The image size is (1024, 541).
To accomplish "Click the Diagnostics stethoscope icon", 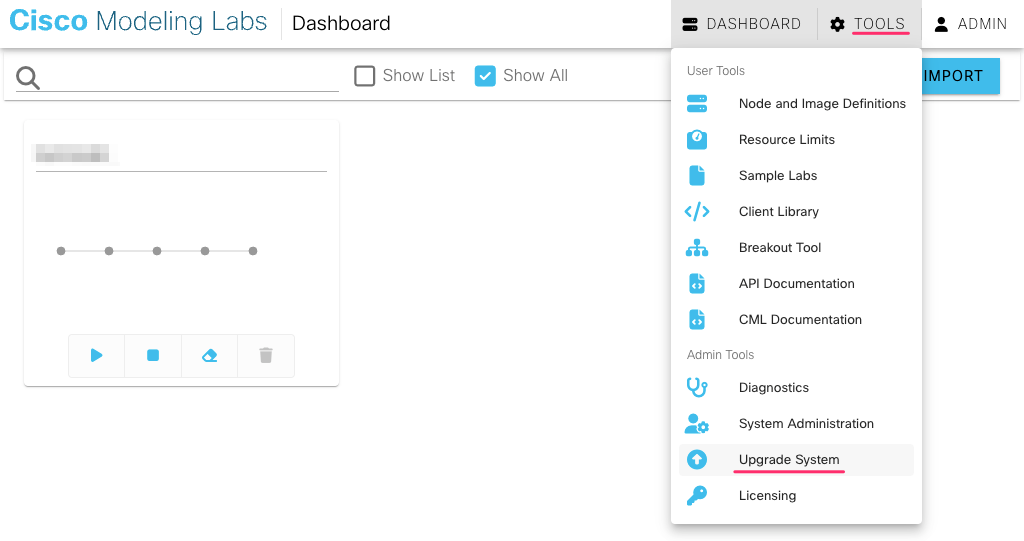I will click(697, 387).
